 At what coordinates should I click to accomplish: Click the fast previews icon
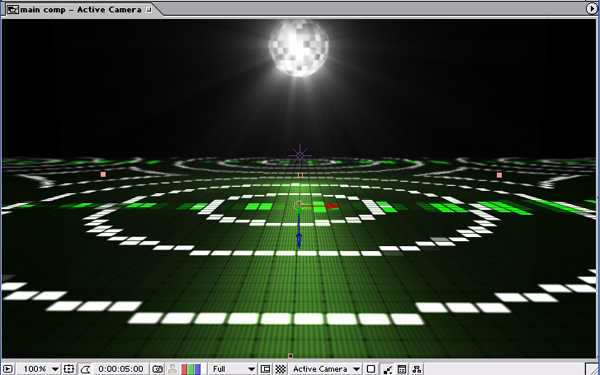(387, 369)
